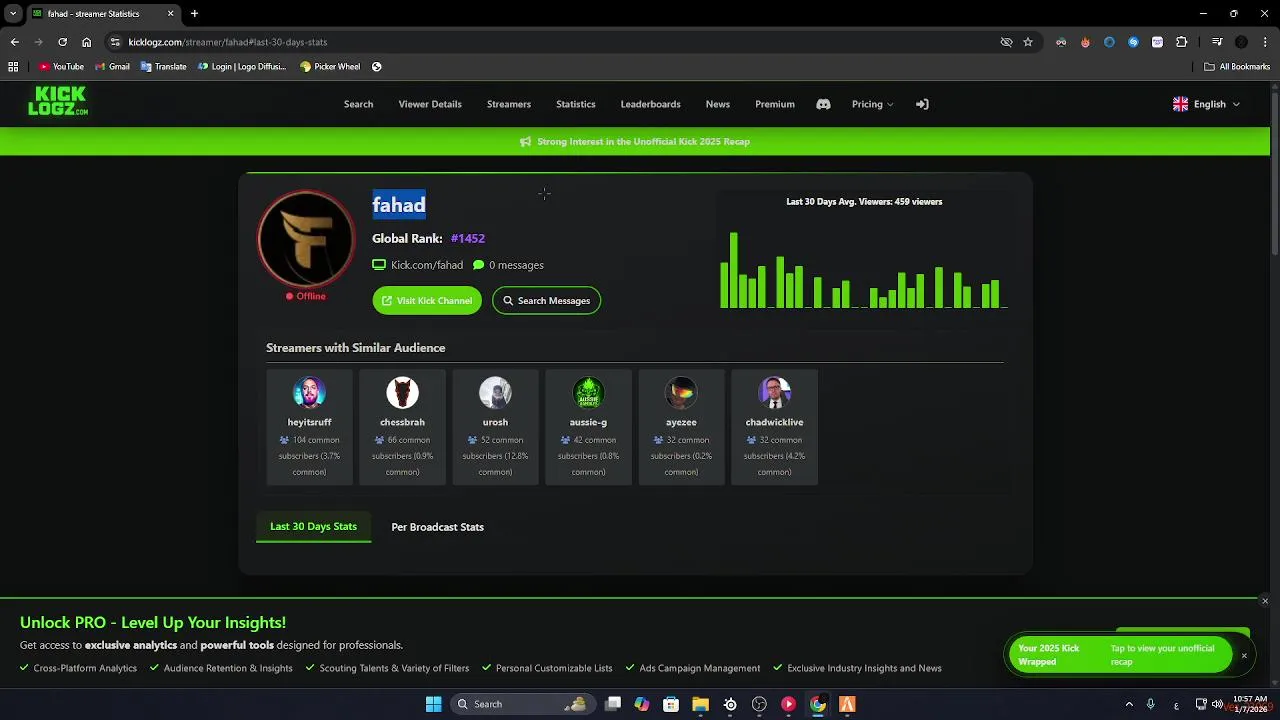Screen dimensions: 1280x720
Task: Open the Discord icon link in navbar
Action: coord(823,104)
